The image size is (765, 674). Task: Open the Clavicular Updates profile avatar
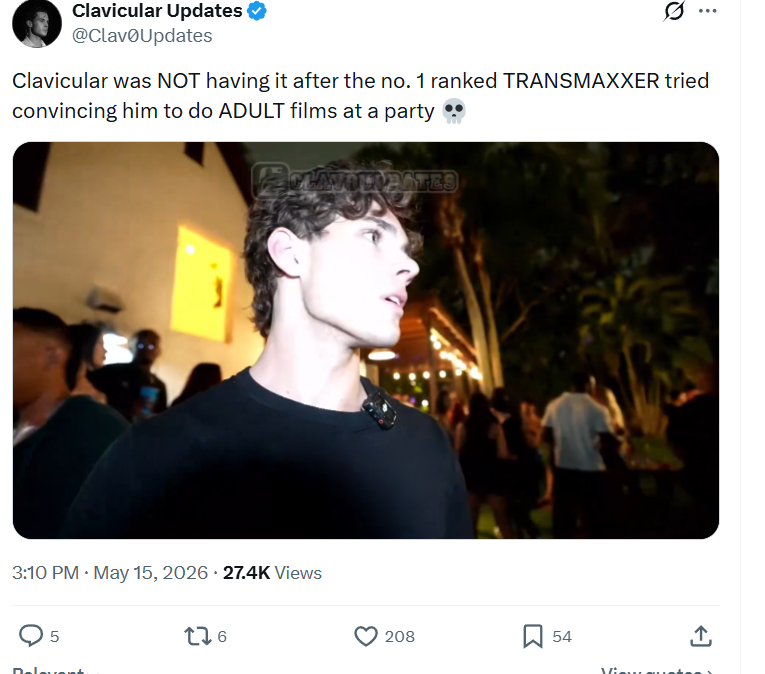click(x=37, y=23)
